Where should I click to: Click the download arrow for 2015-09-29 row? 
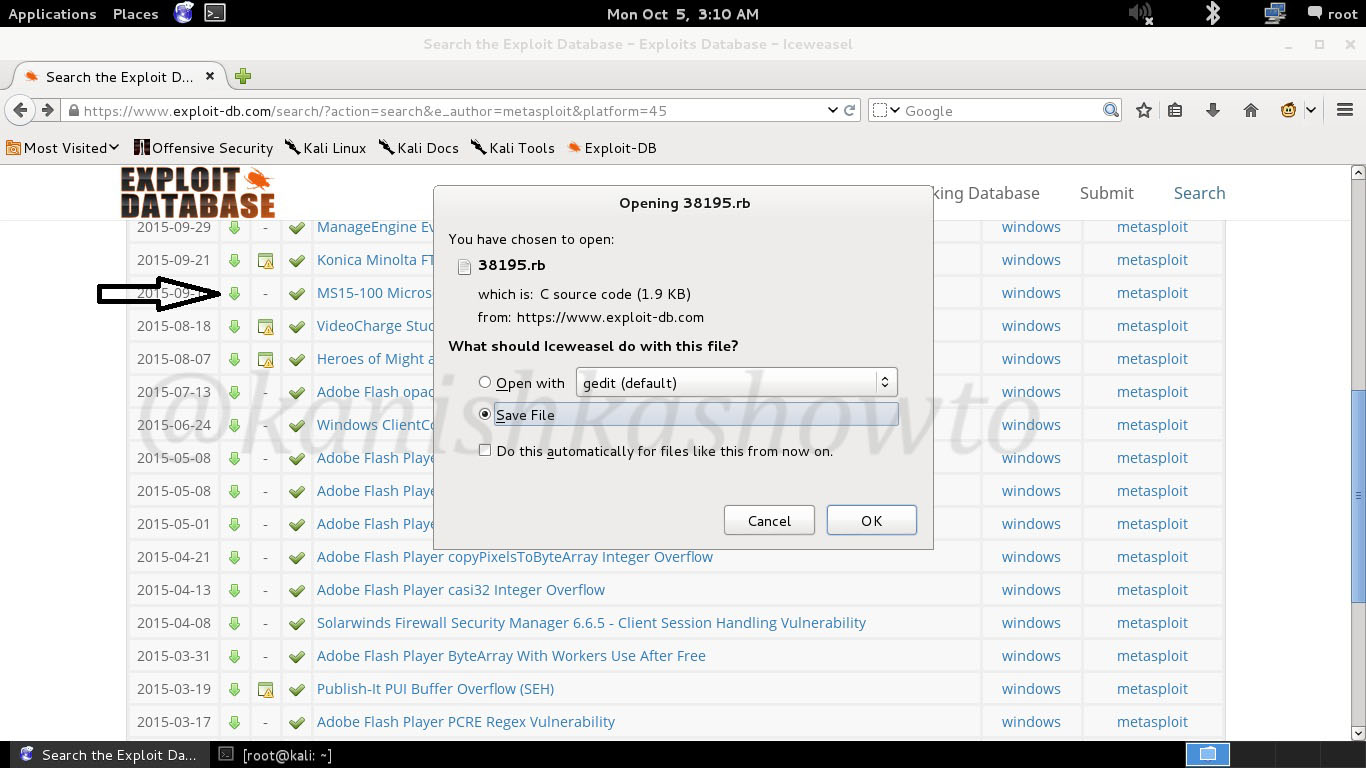point(234,227)
